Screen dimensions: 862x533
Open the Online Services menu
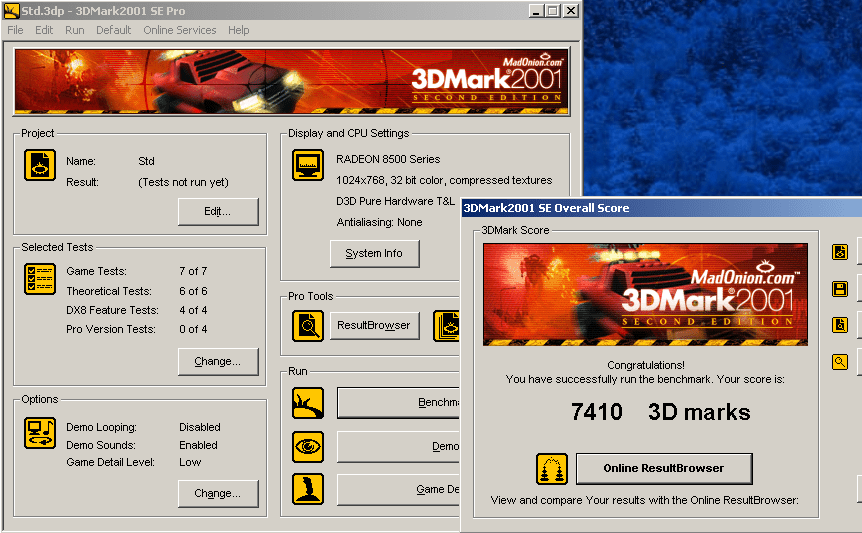pyautogui.click(x=180, y=30)
